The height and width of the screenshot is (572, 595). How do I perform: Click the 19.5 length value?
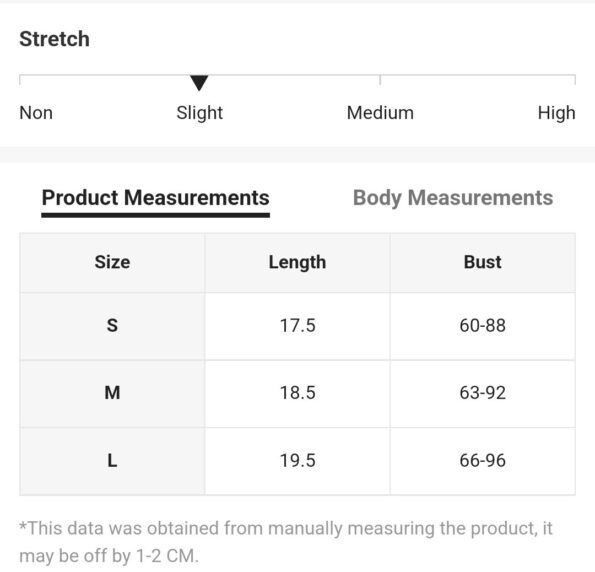tap(298, 461)
